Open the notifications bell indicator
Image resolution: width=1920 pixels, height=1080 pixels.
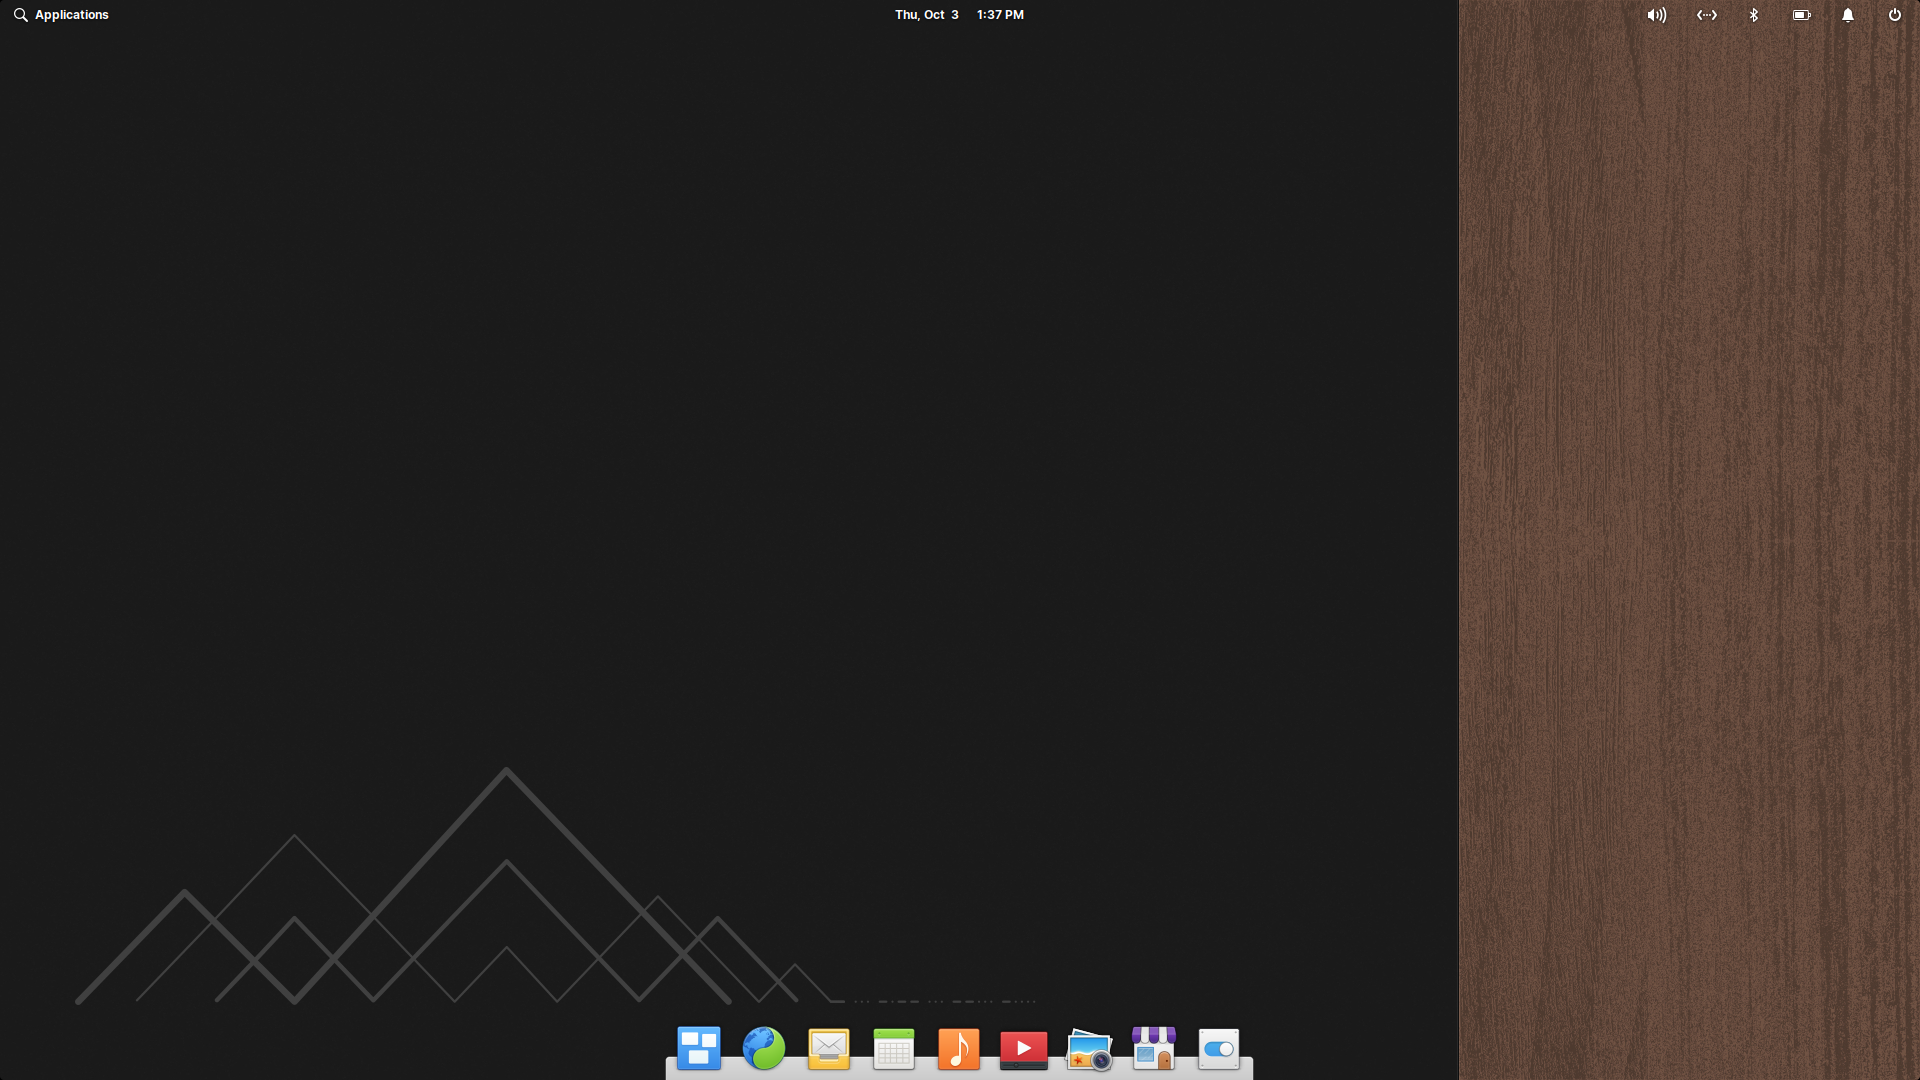tap(1848, 15)
